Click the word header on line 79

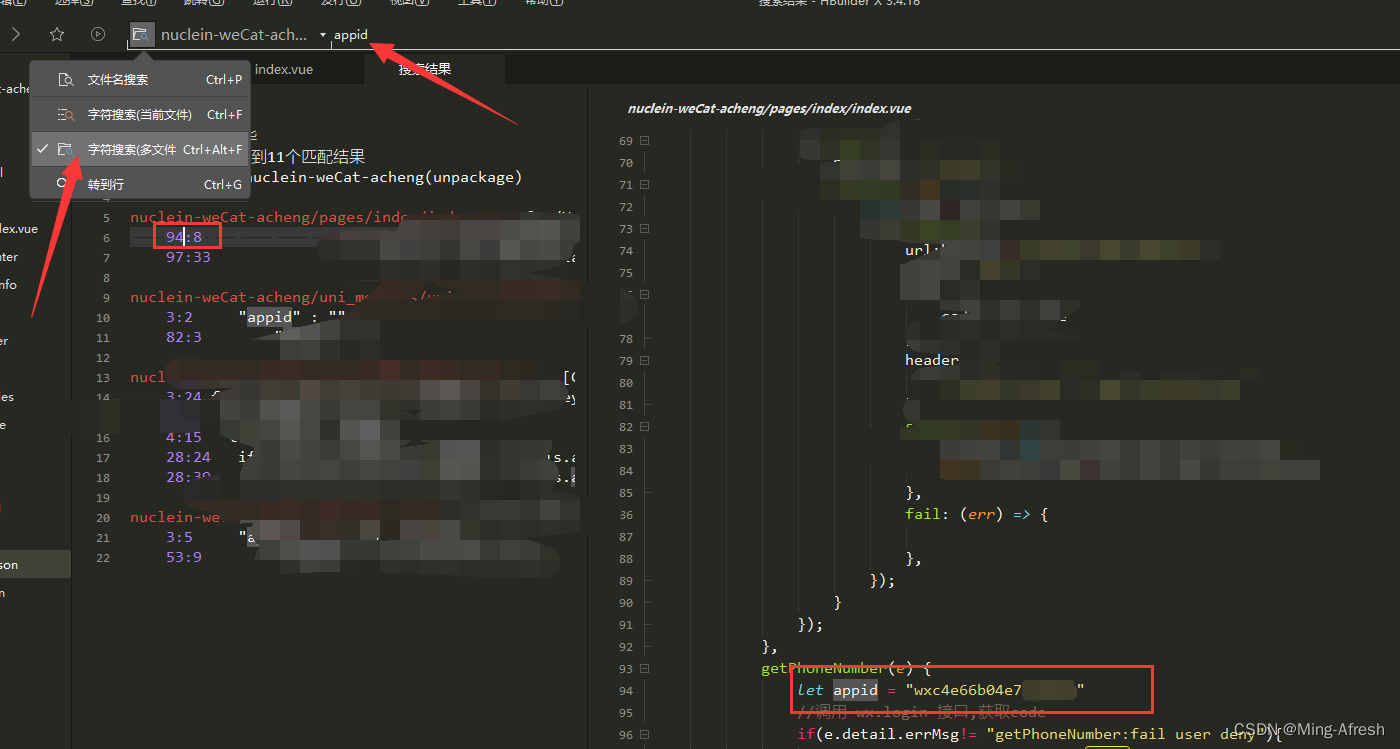coord(932,360)
